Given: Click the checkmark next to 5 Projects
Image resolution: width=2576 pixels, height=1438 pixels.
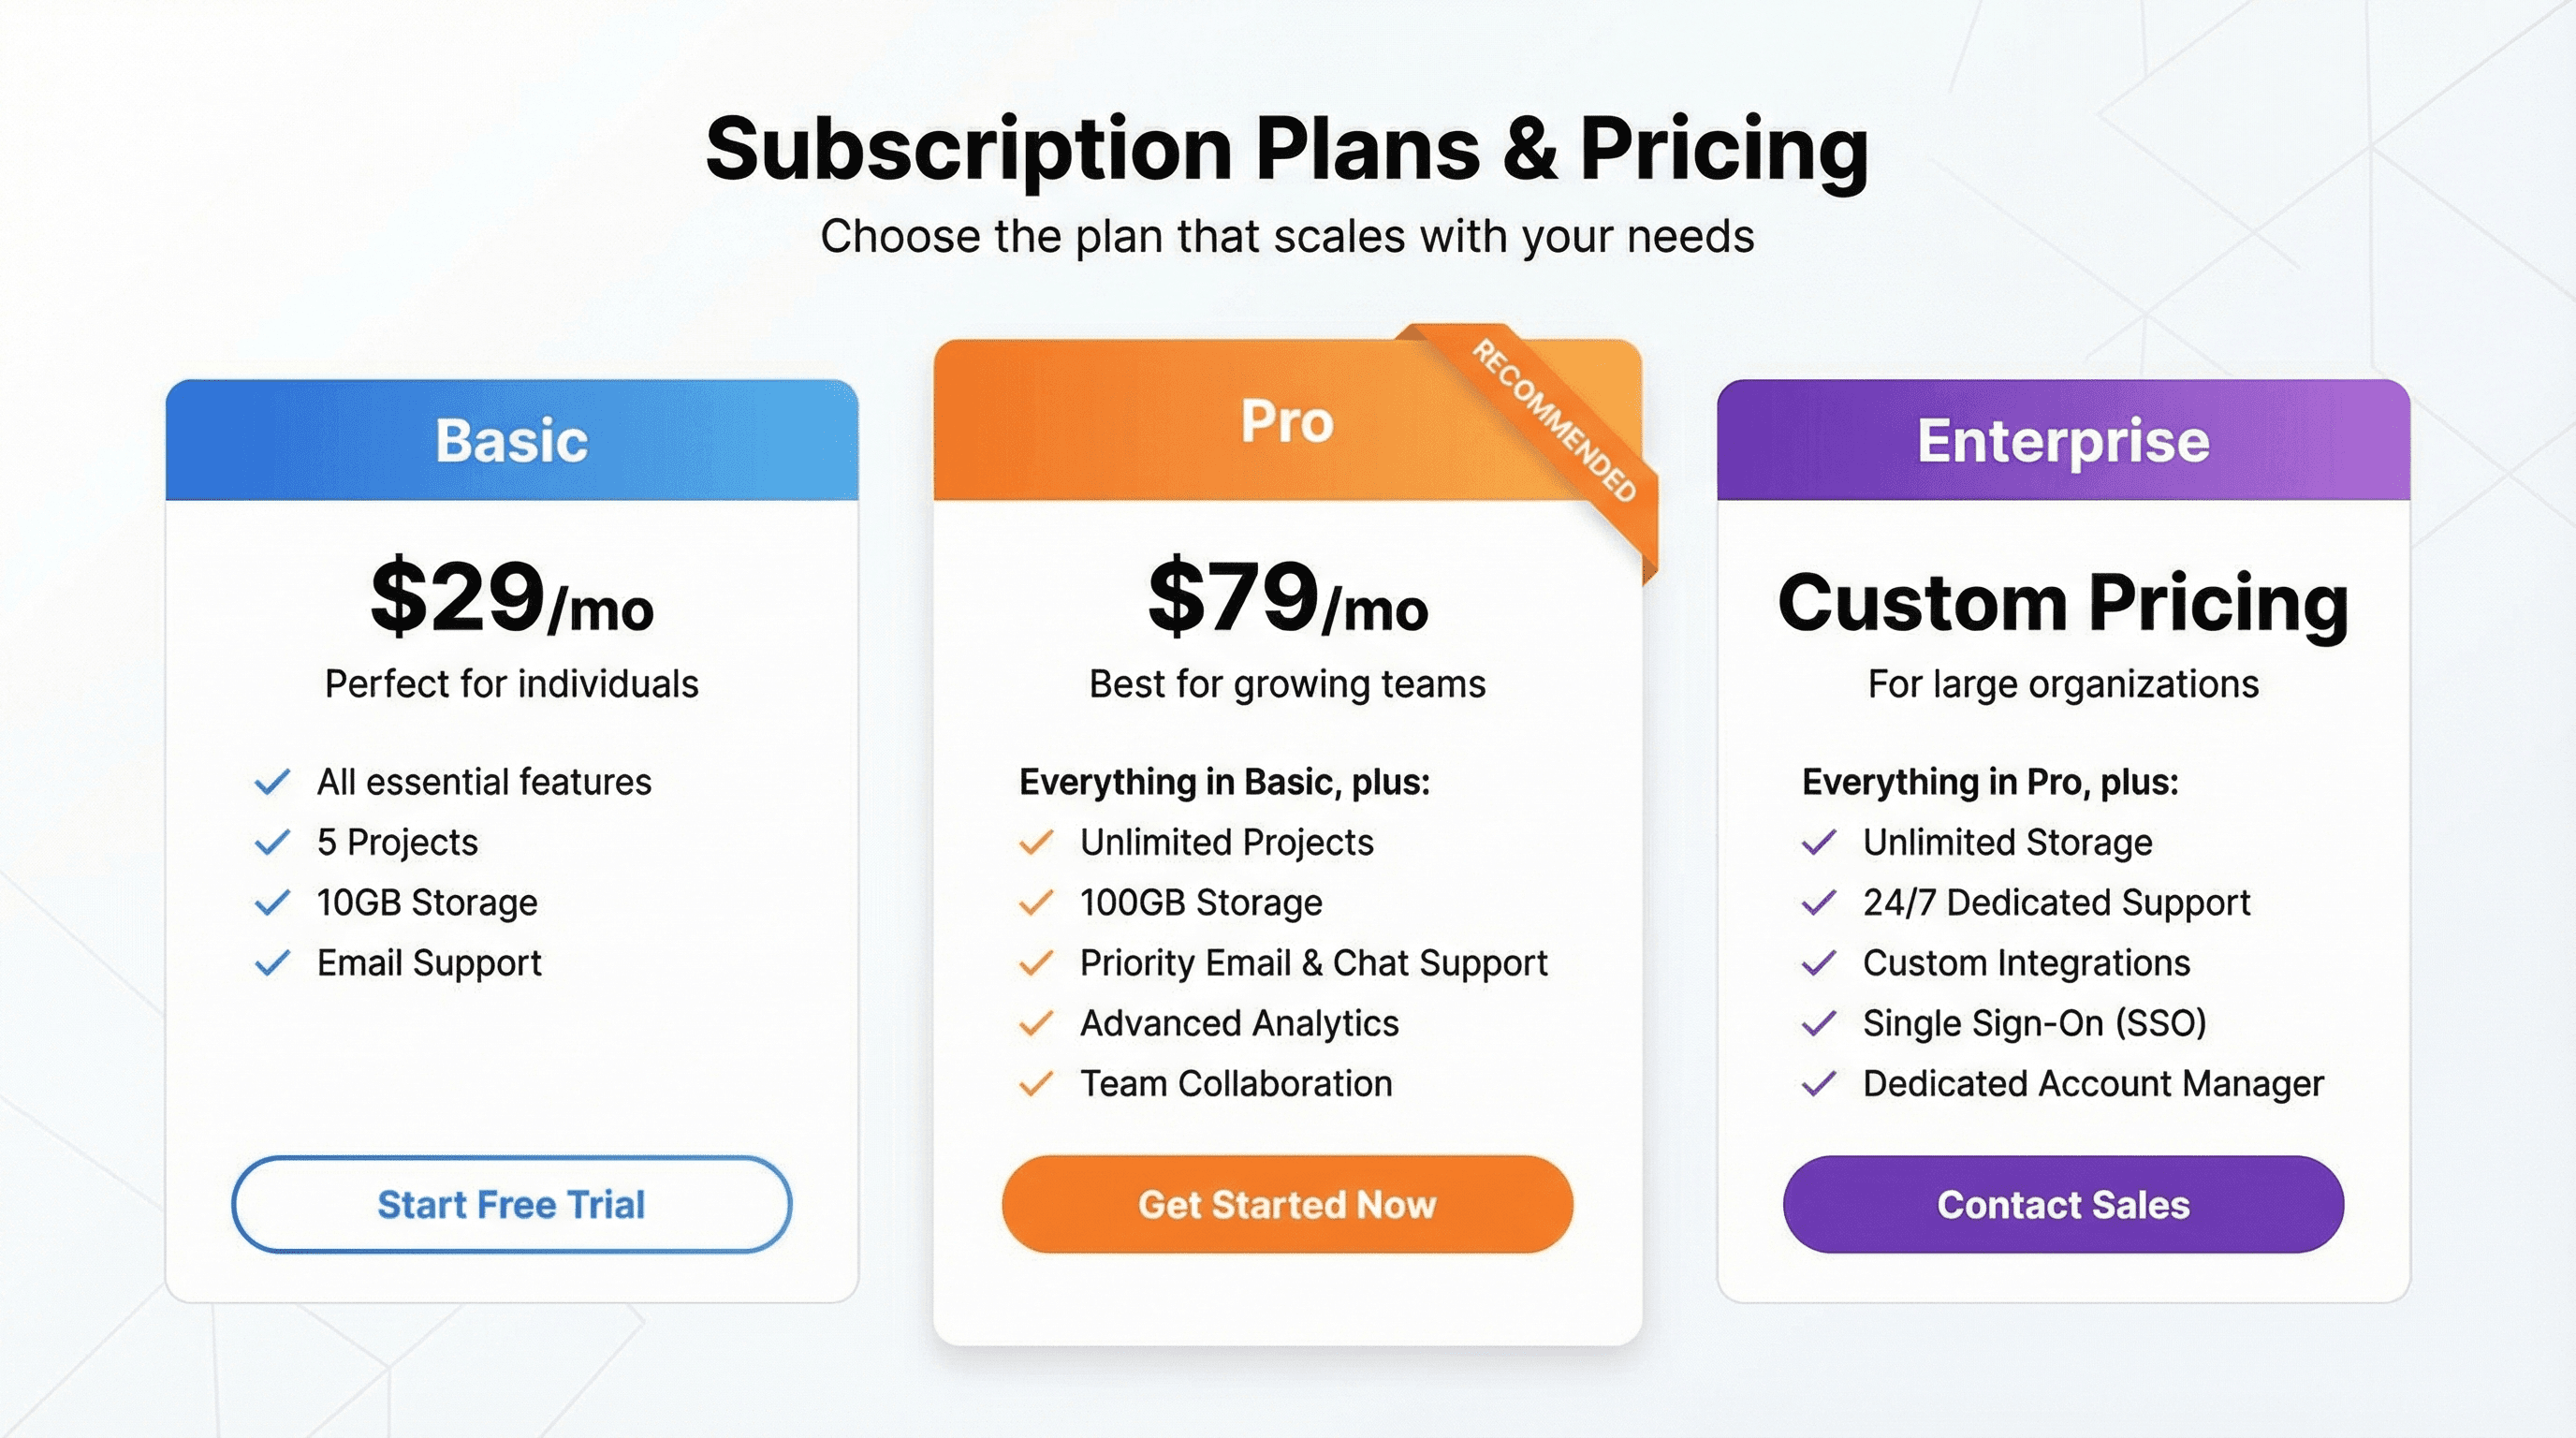Looking at the screenshot, I should click(272, 843).
